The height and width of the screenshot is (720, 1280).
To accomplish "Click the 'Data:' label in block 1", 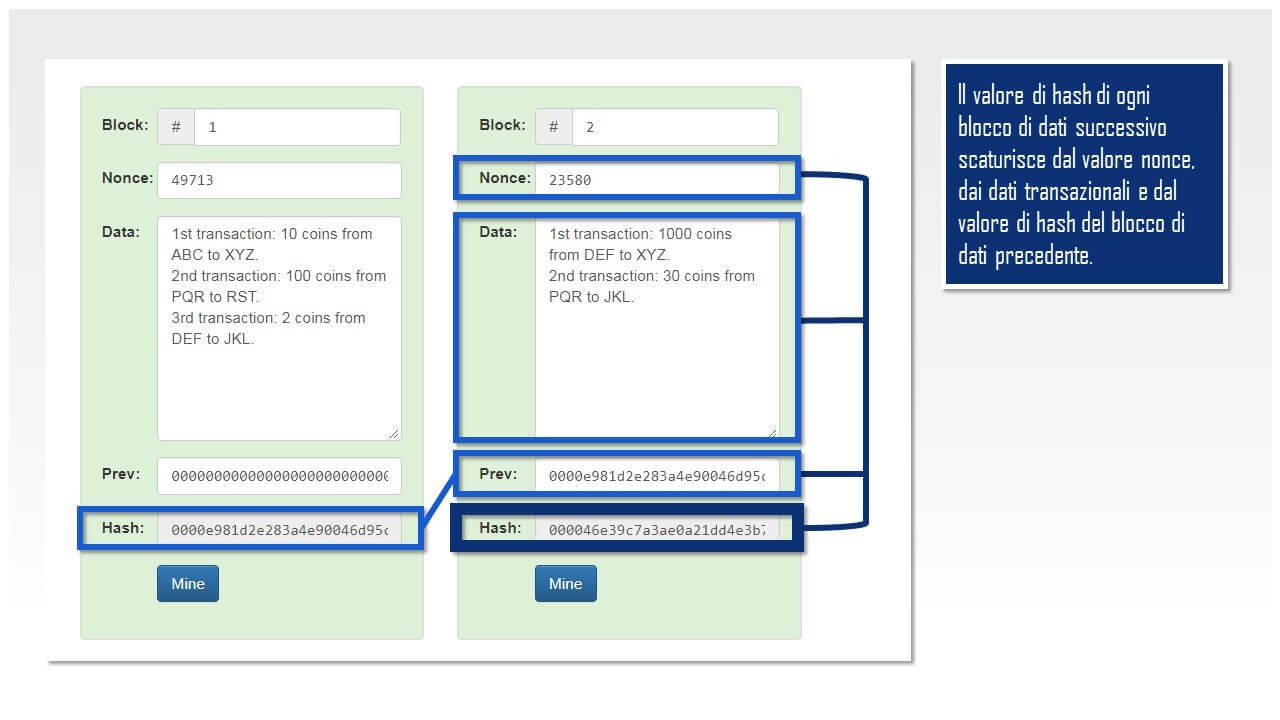I will (x=121, y=232).
